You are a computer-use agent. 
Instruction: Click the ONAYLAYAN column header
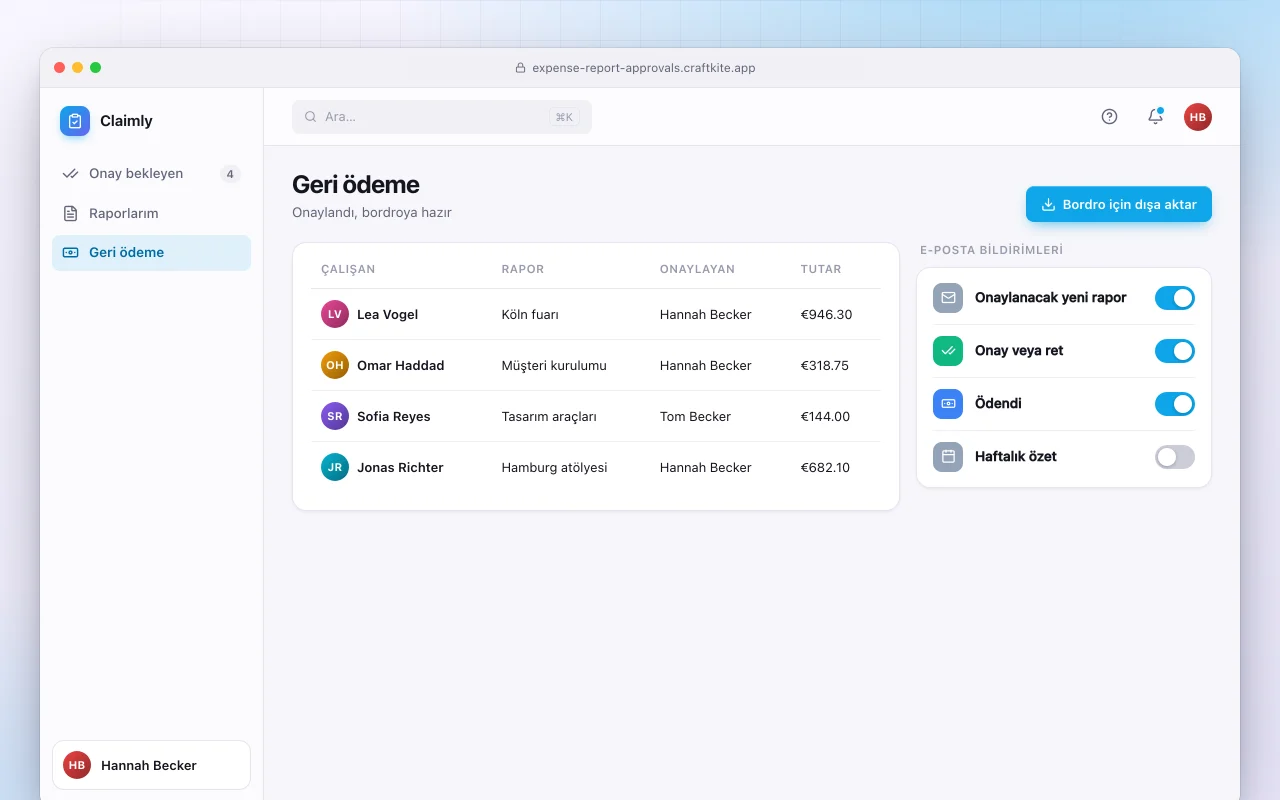click(x=697, y=269)
